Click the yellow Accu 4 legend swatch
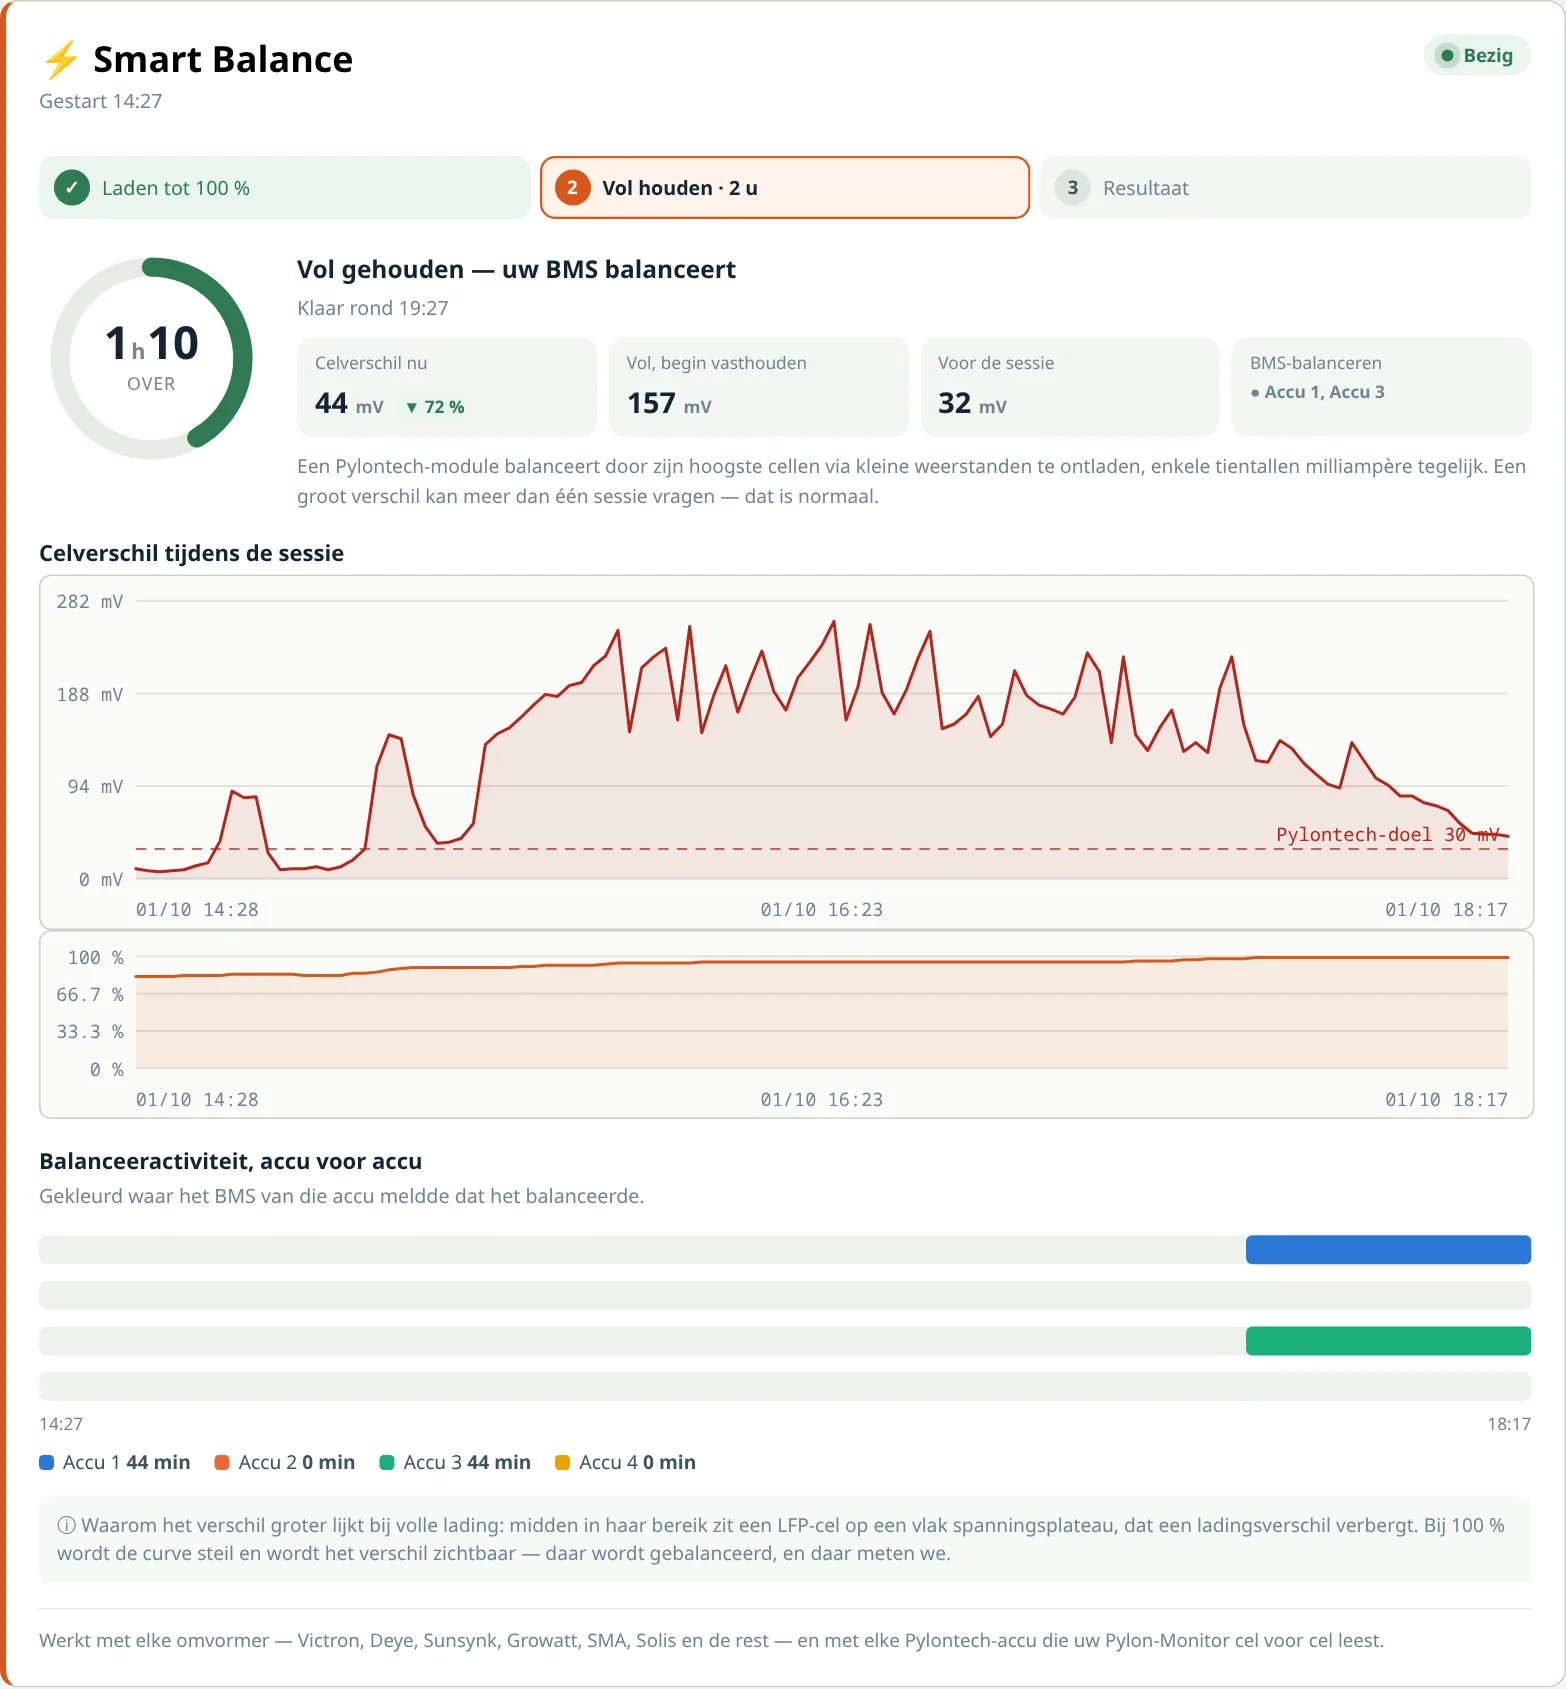1566x1689 pixels. [x=562, y=1462]
